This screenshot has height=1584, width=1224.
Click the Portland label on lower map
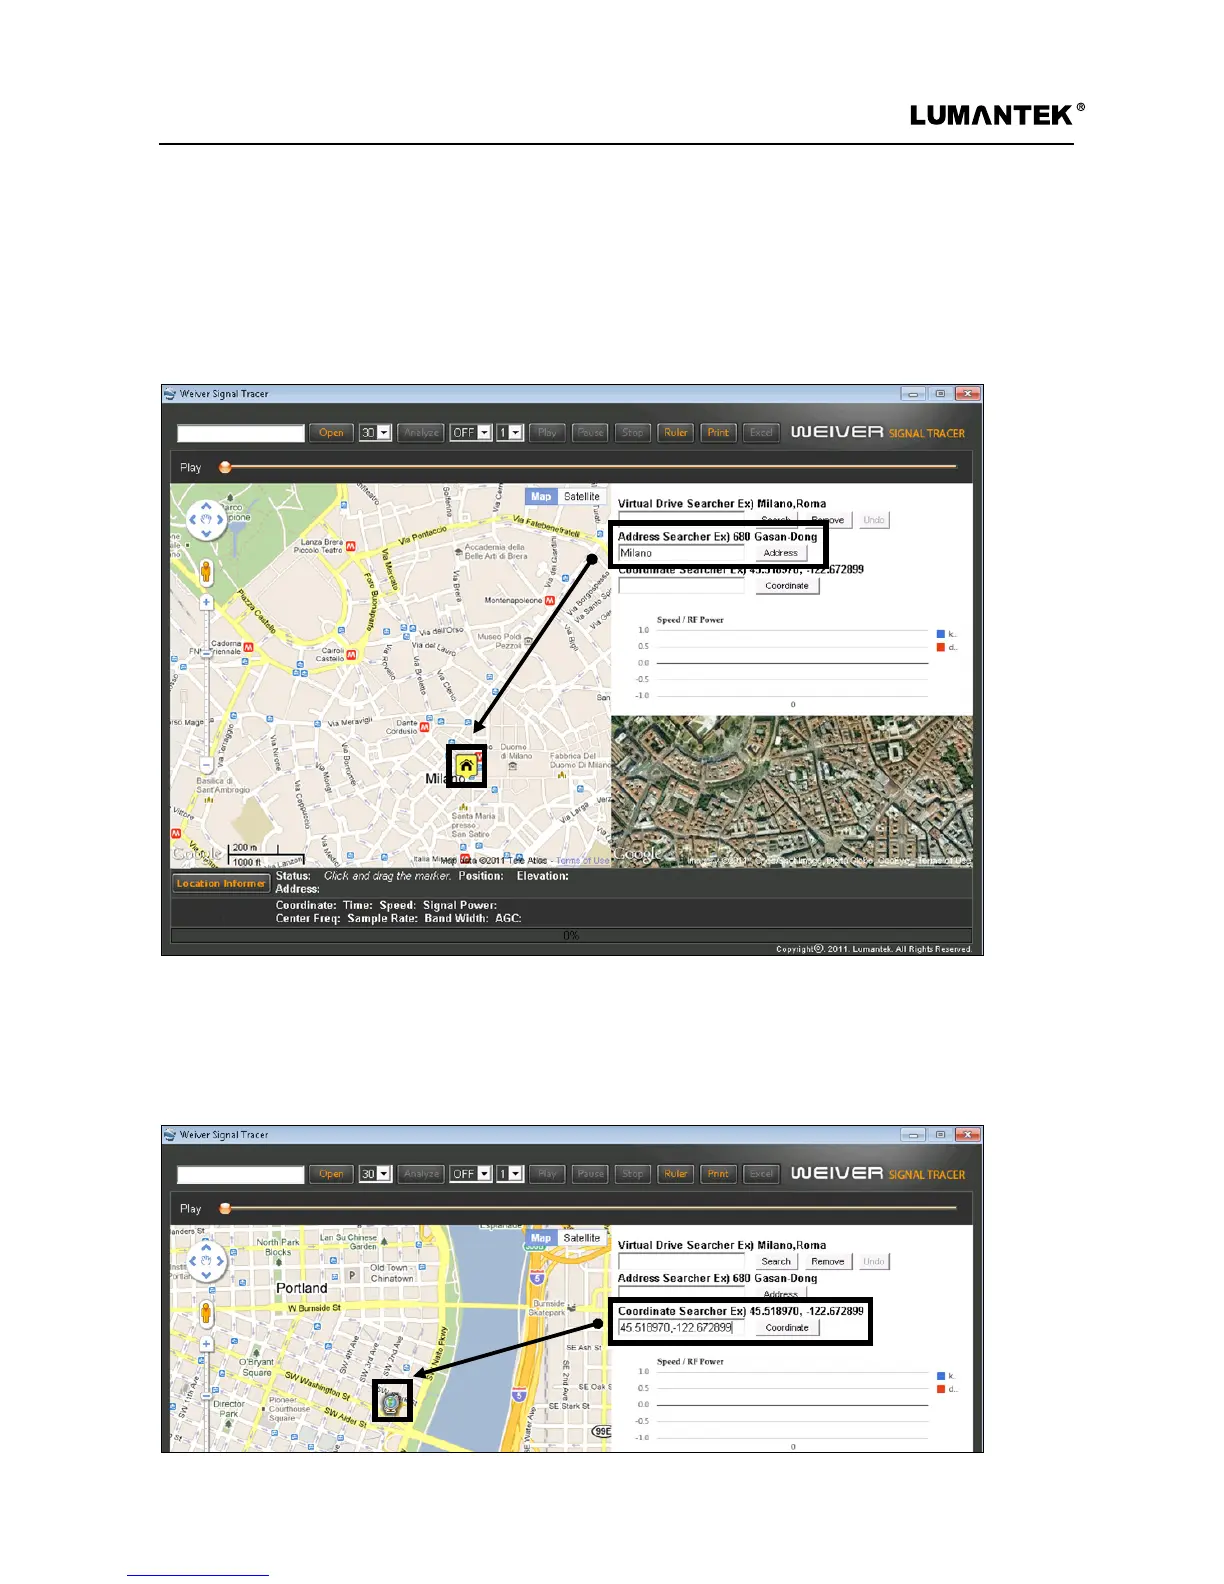[x=301, y=1288]
